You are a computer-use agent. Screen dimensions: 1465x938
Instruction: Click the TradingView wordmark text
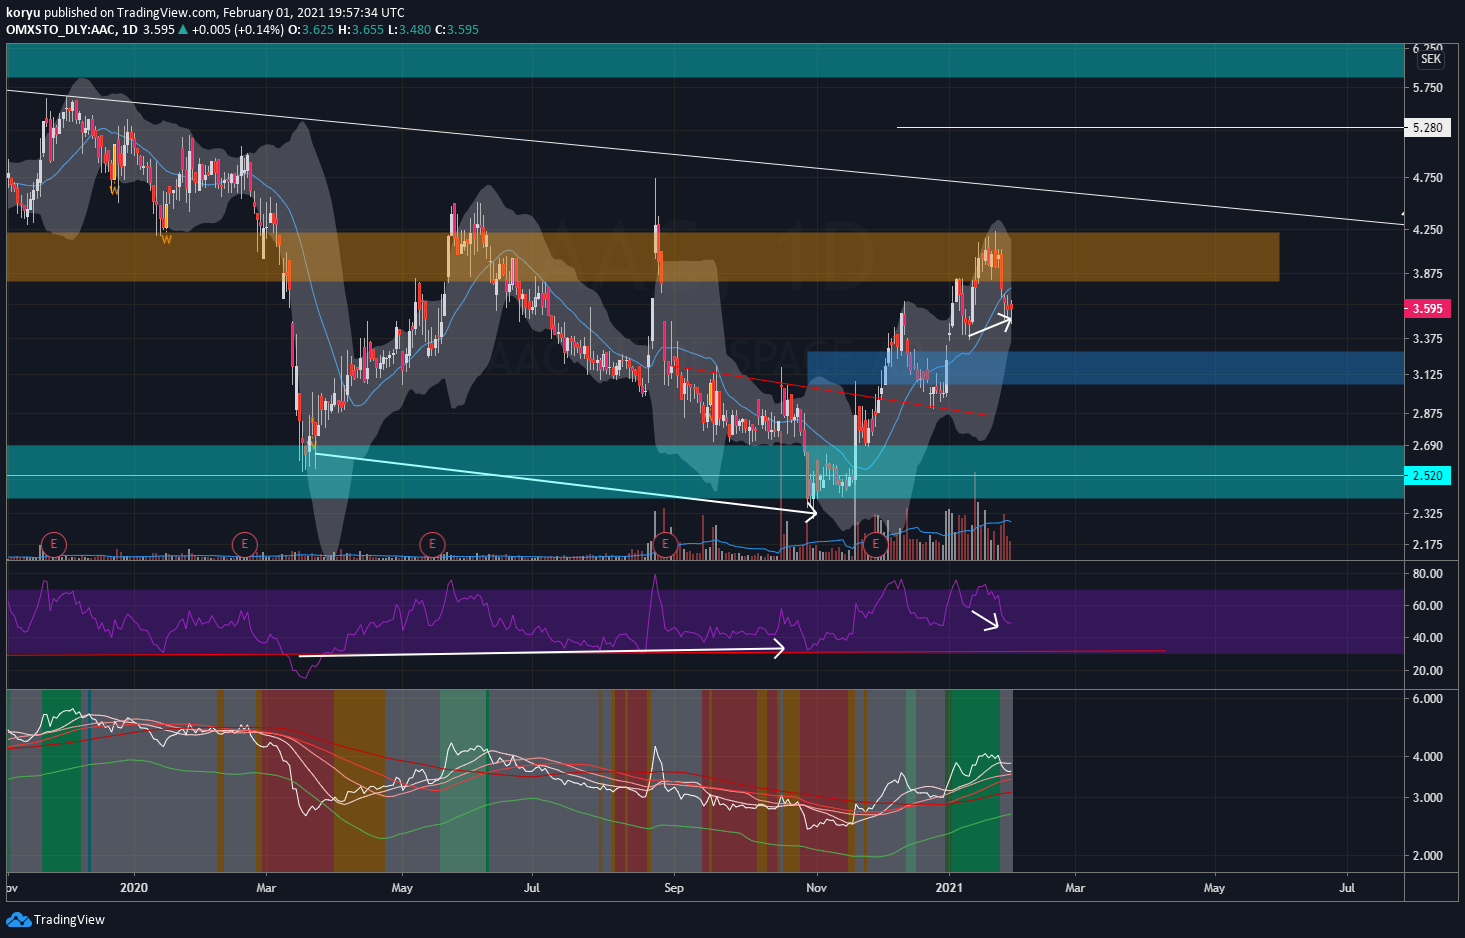tap(69, 919)
